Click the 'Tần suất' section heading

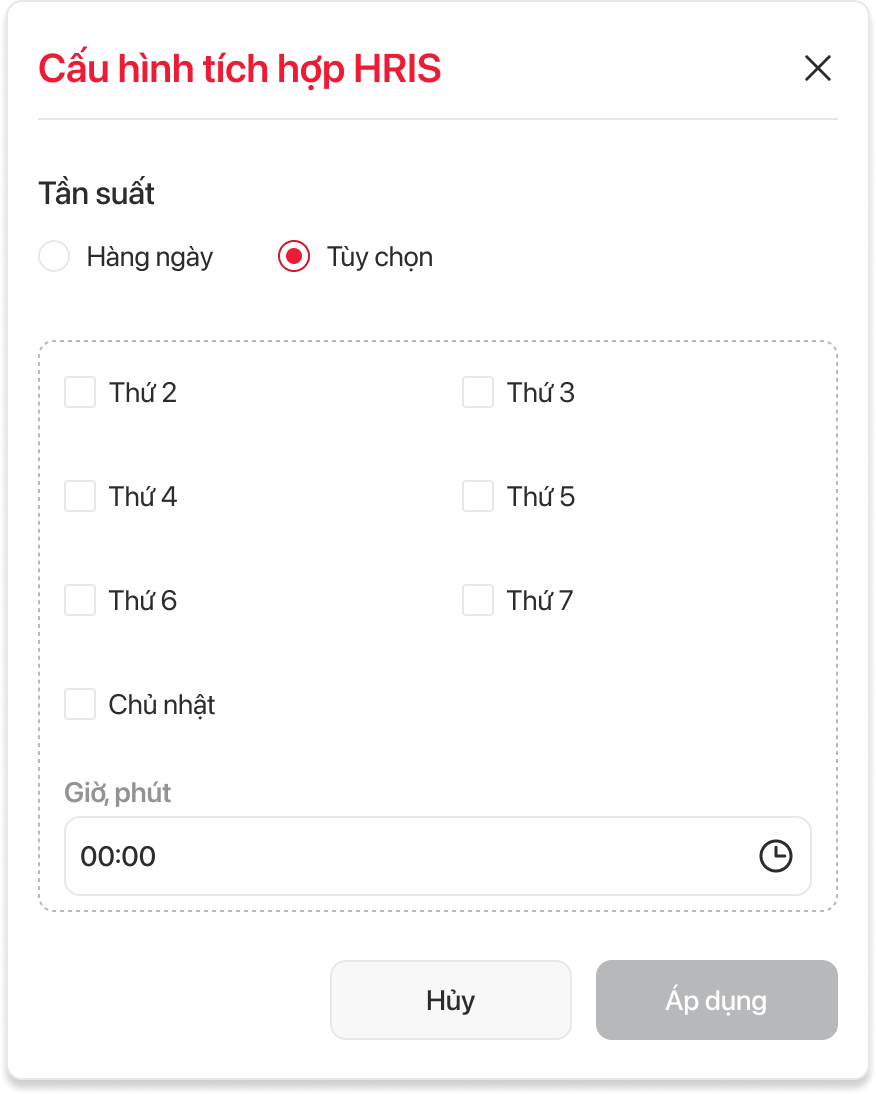click(96, 193)
